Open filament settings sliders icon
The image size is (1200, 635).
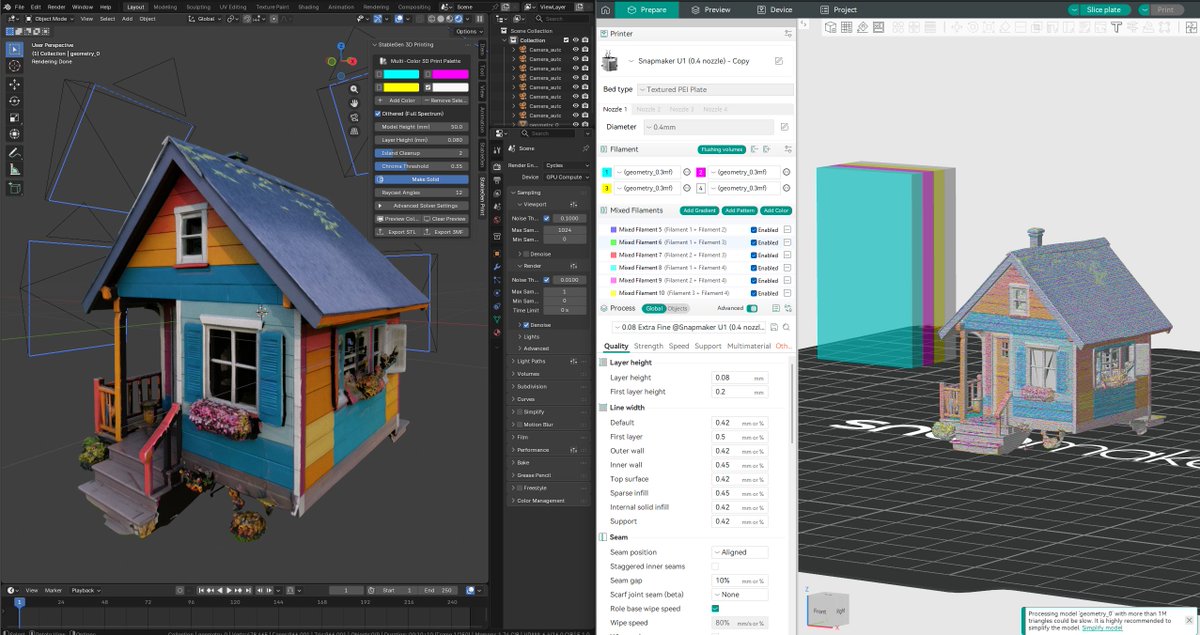point(788,149)
